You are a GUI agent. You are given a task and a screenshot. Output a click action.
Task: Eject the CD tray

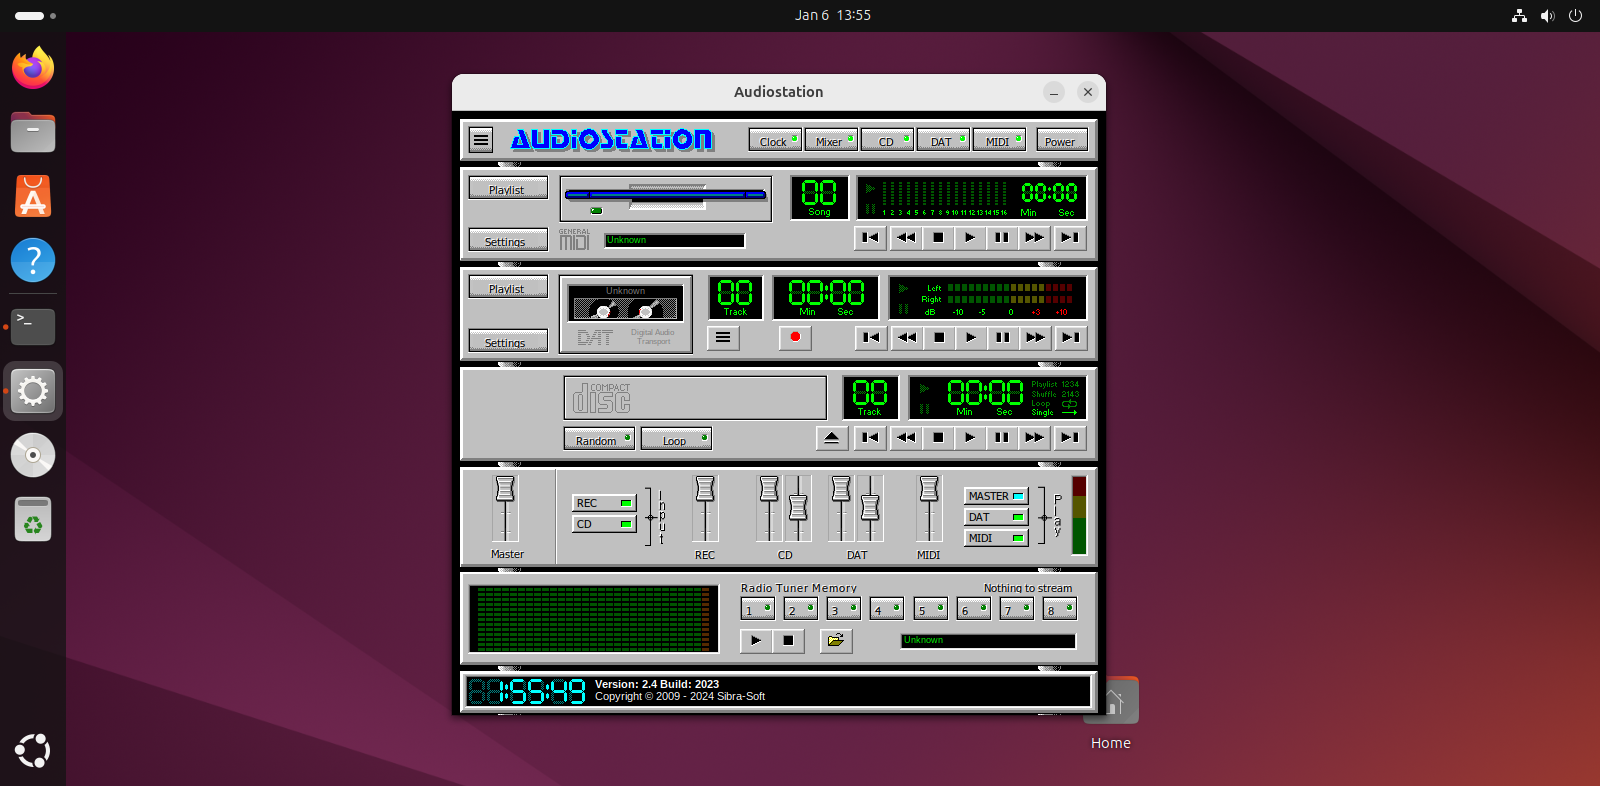tap(832, 438)
